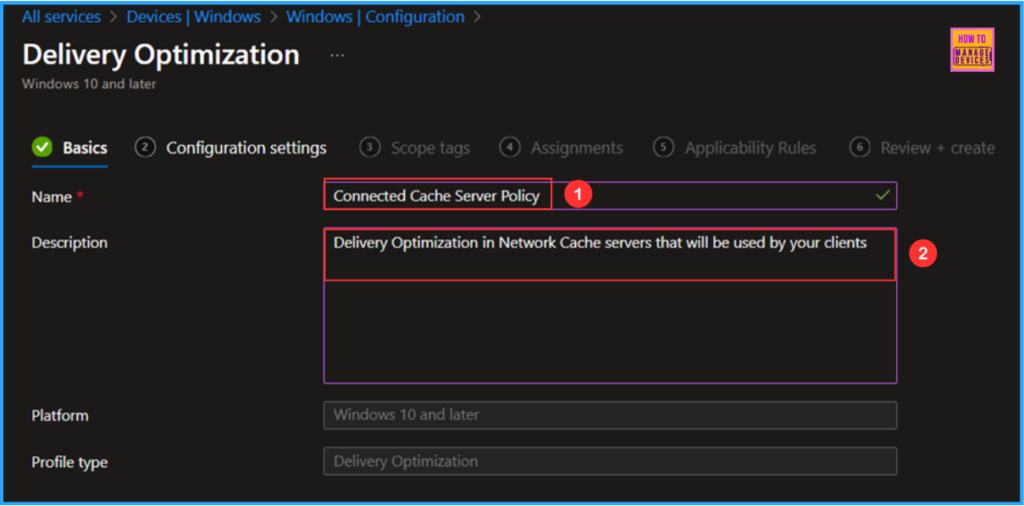Click the step 3 circle icon
Viewport: 1024px width, 506px height.
[x=370, y=148]
